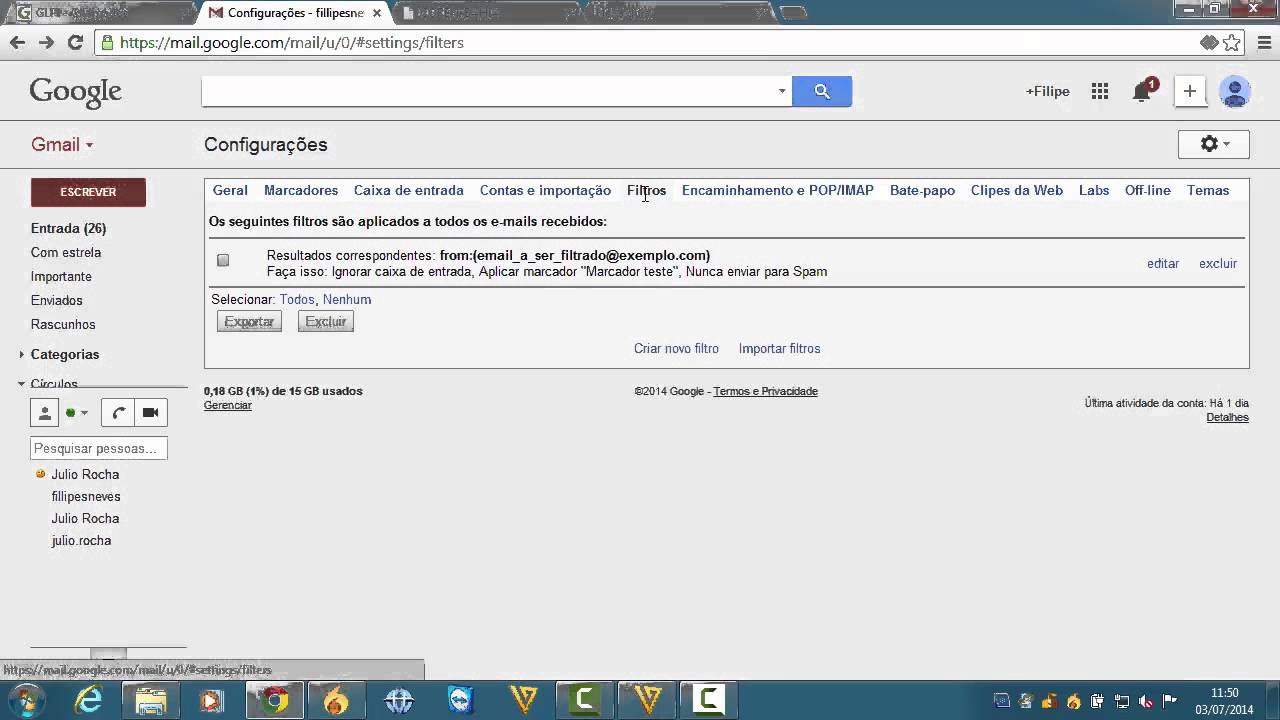The width and height of the screenshot is (1280, 720).
Task: Open the green chat status dropdown
Action: (x=77, y=412)
